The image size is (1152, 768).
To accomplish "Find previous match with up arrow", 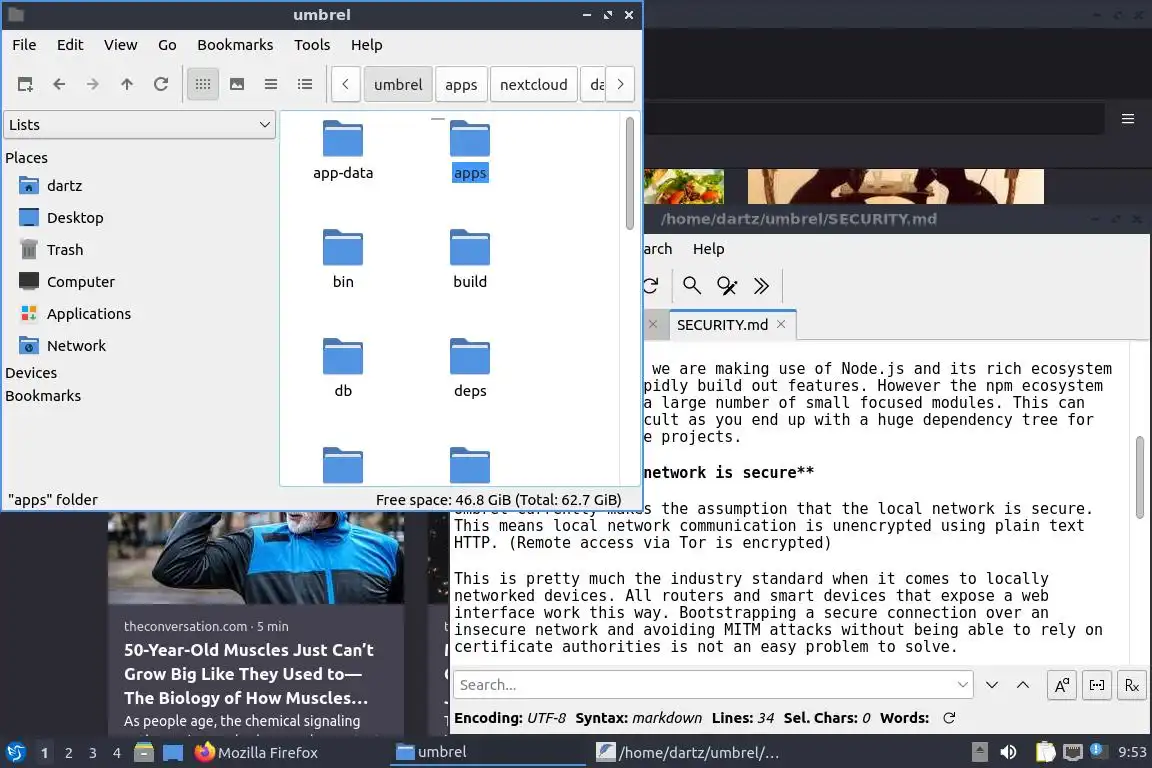I will (x=1023, y=685).
